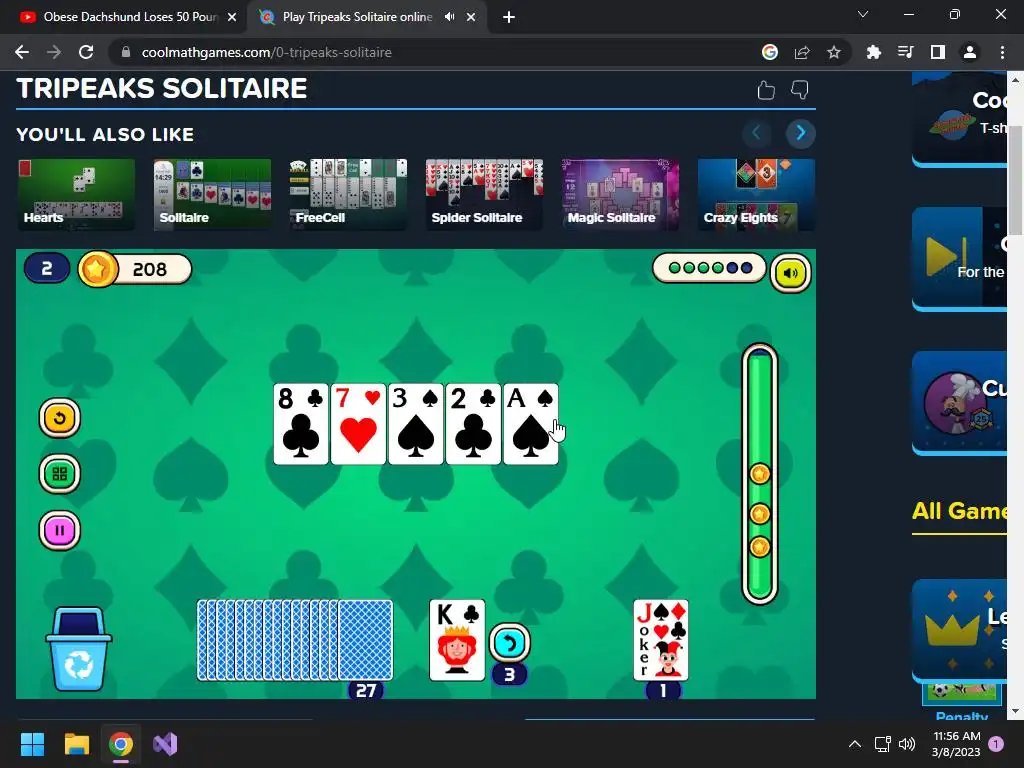The height and width of the screenshot is (768, 1024).
Task: Close the Obese Dachshund tab
Action: tap(232, 17)
